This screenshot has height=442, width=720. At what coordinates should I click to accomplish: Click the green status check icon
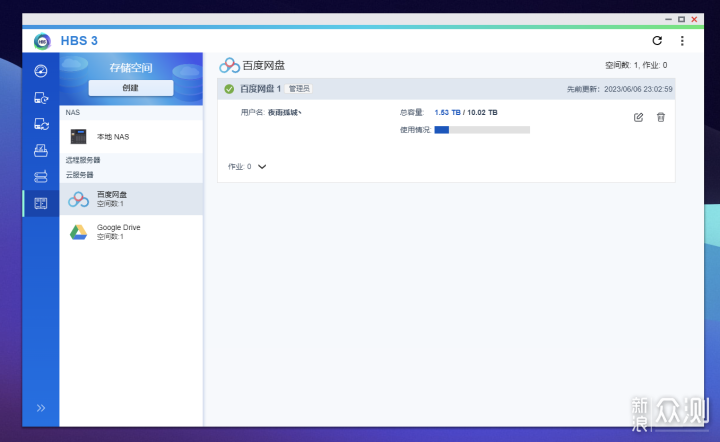point(229,89)
